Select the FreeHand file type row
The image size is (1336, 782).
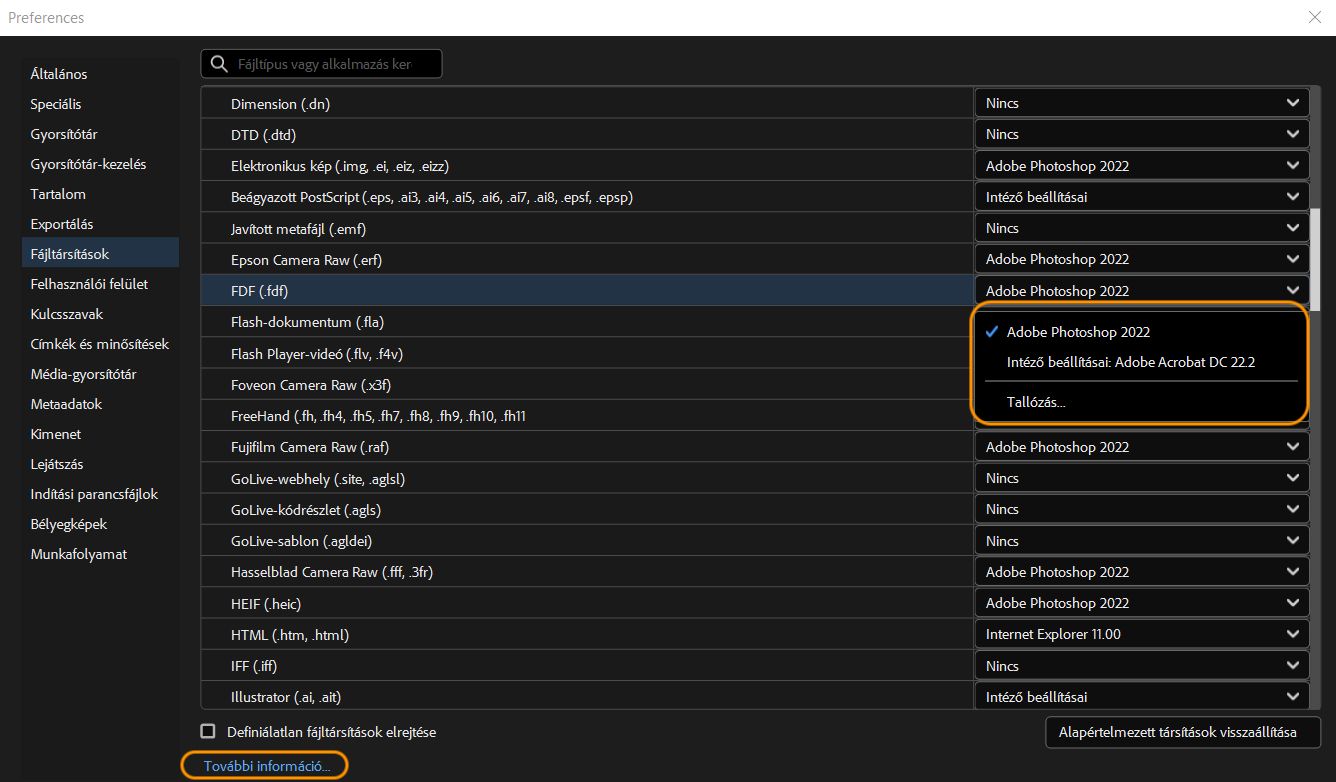click(x=588, y=416)
